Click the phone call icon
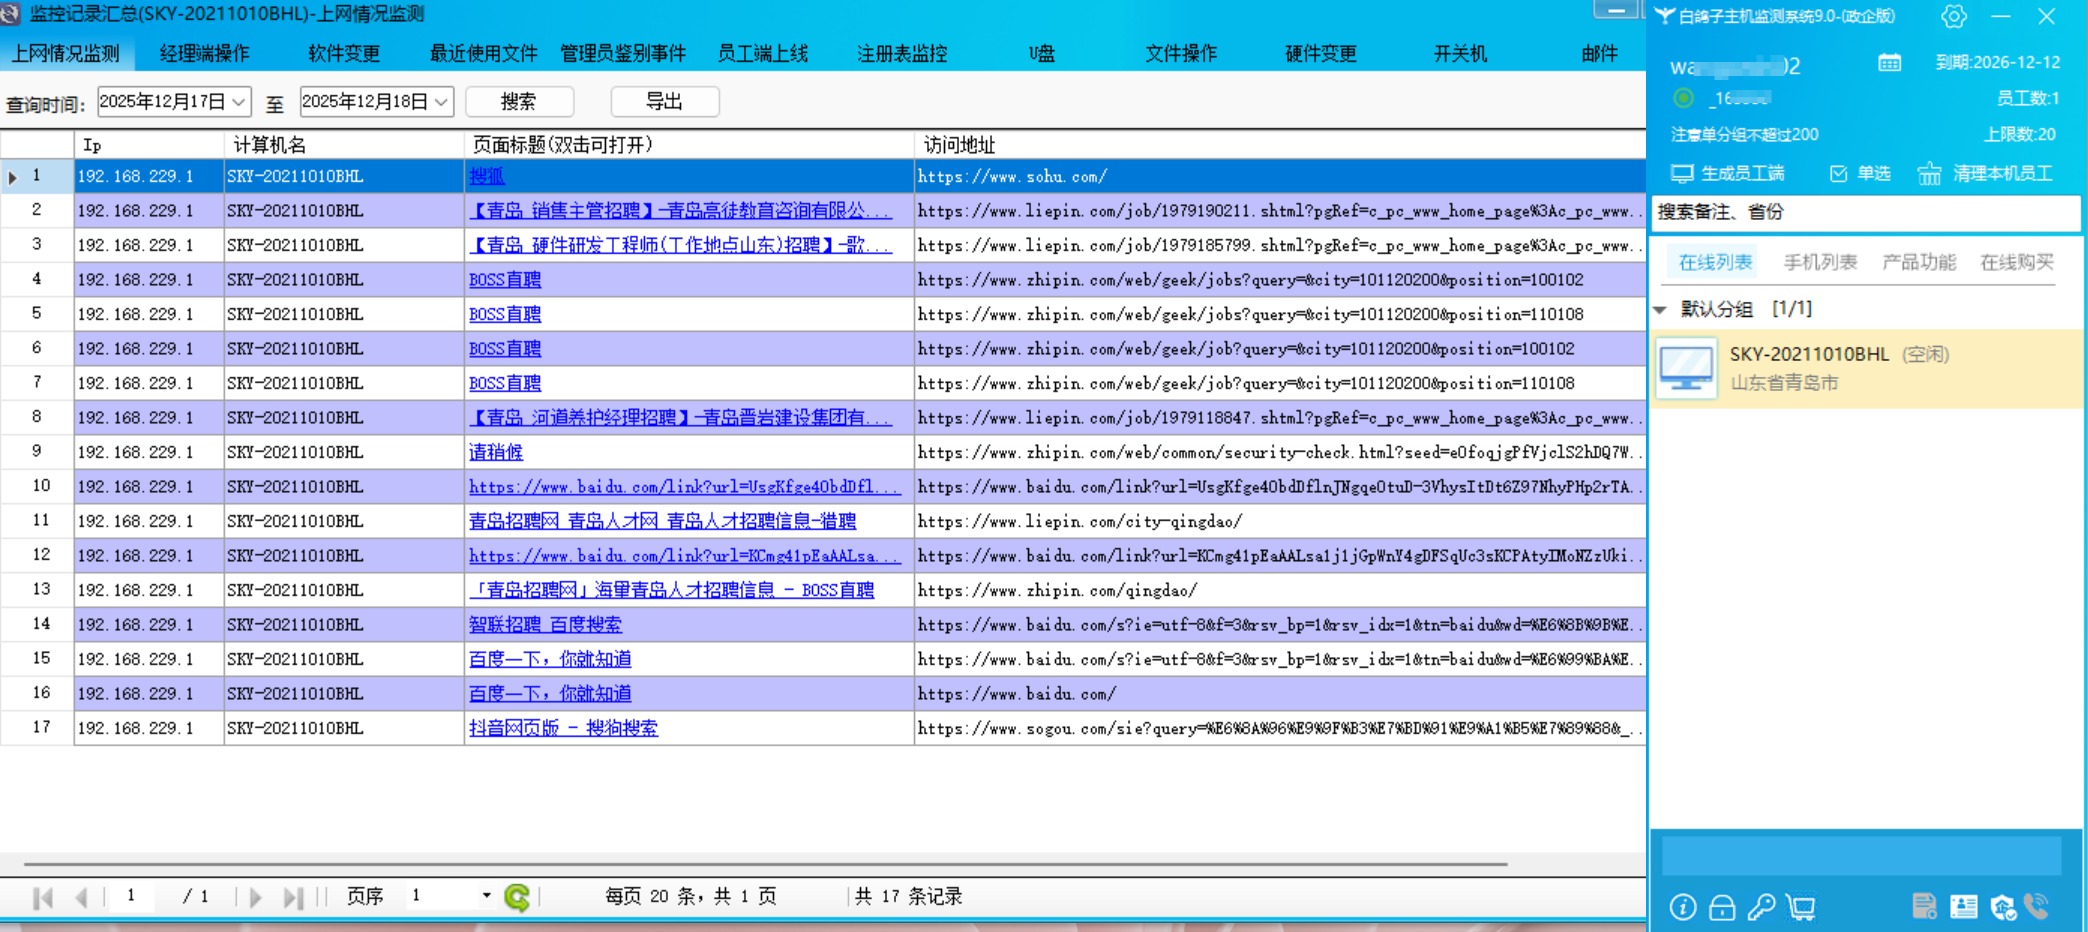Image resolution: width=2088 pixels, height=932 pixels. pos(2036,906)
